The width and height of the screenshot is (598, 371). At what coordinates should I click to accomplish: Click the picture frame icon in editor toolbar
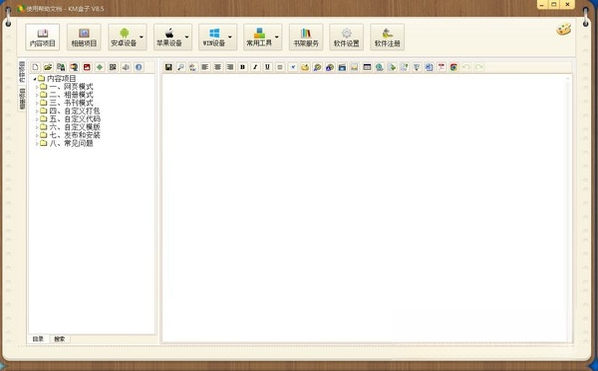[354, 67]
